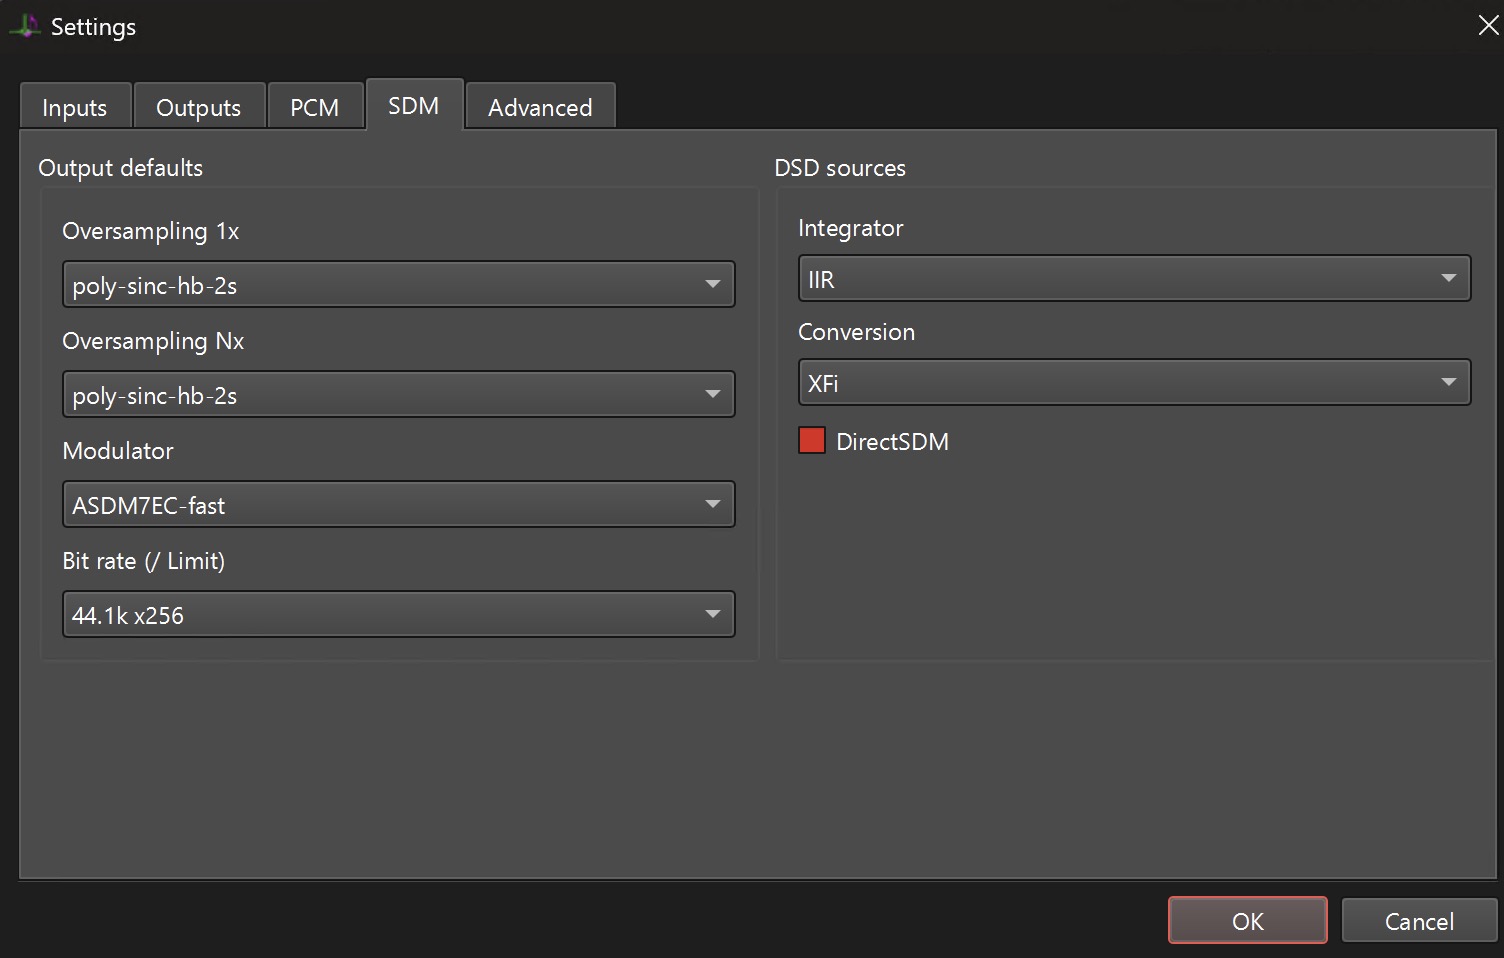This screenshot has height=958, width=1504.
Task: Click the HQPlayer app icon in title bar
Action: [x=24, y=26]
